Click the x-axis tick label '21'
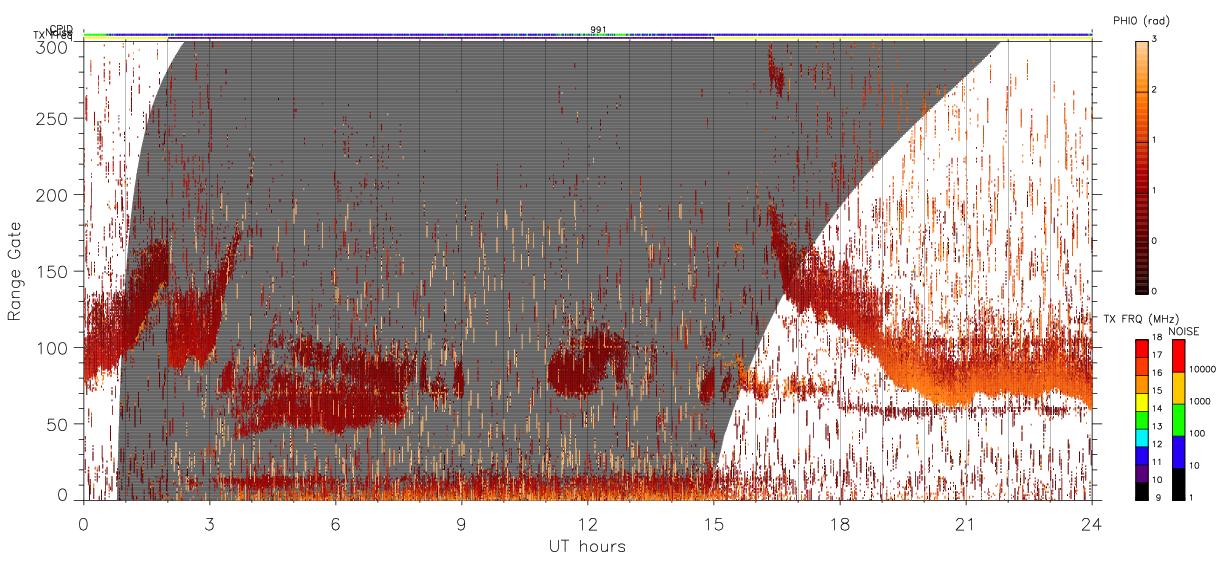Viewport: 1228px width, 567px height. click(965, 523)
